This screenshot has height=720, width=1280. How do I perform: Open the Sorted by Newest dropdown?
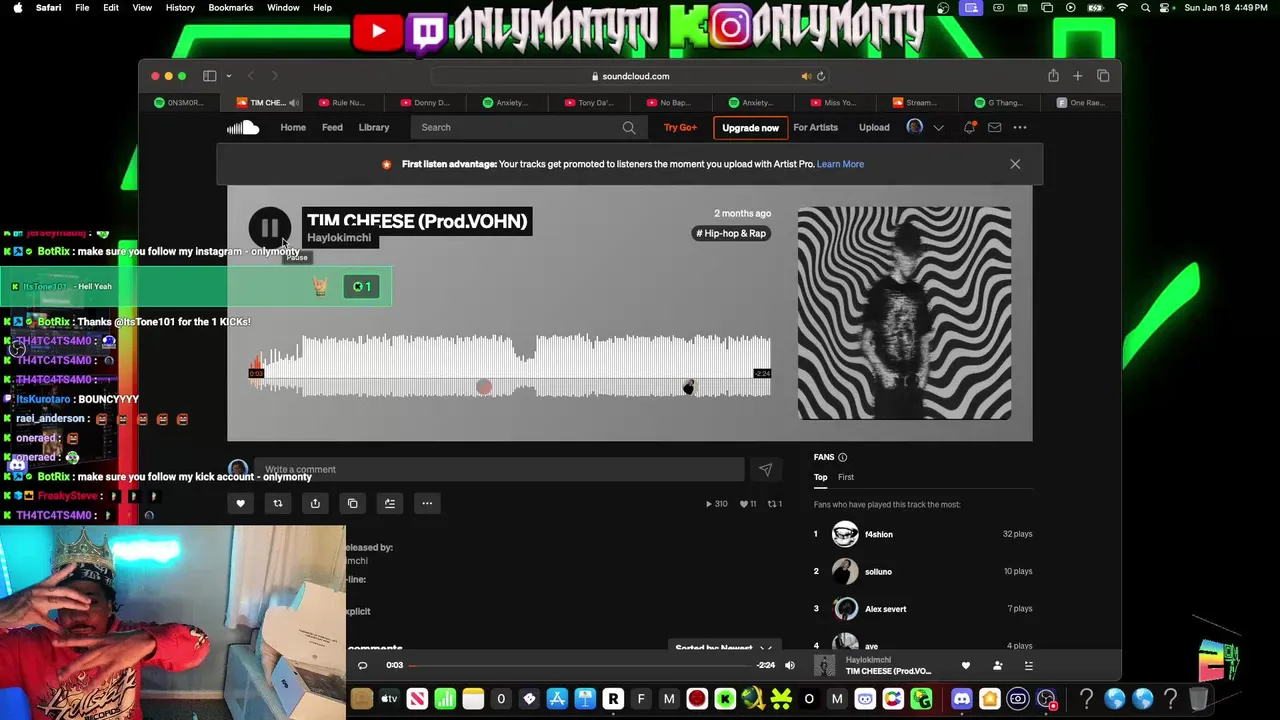[724, 648]
